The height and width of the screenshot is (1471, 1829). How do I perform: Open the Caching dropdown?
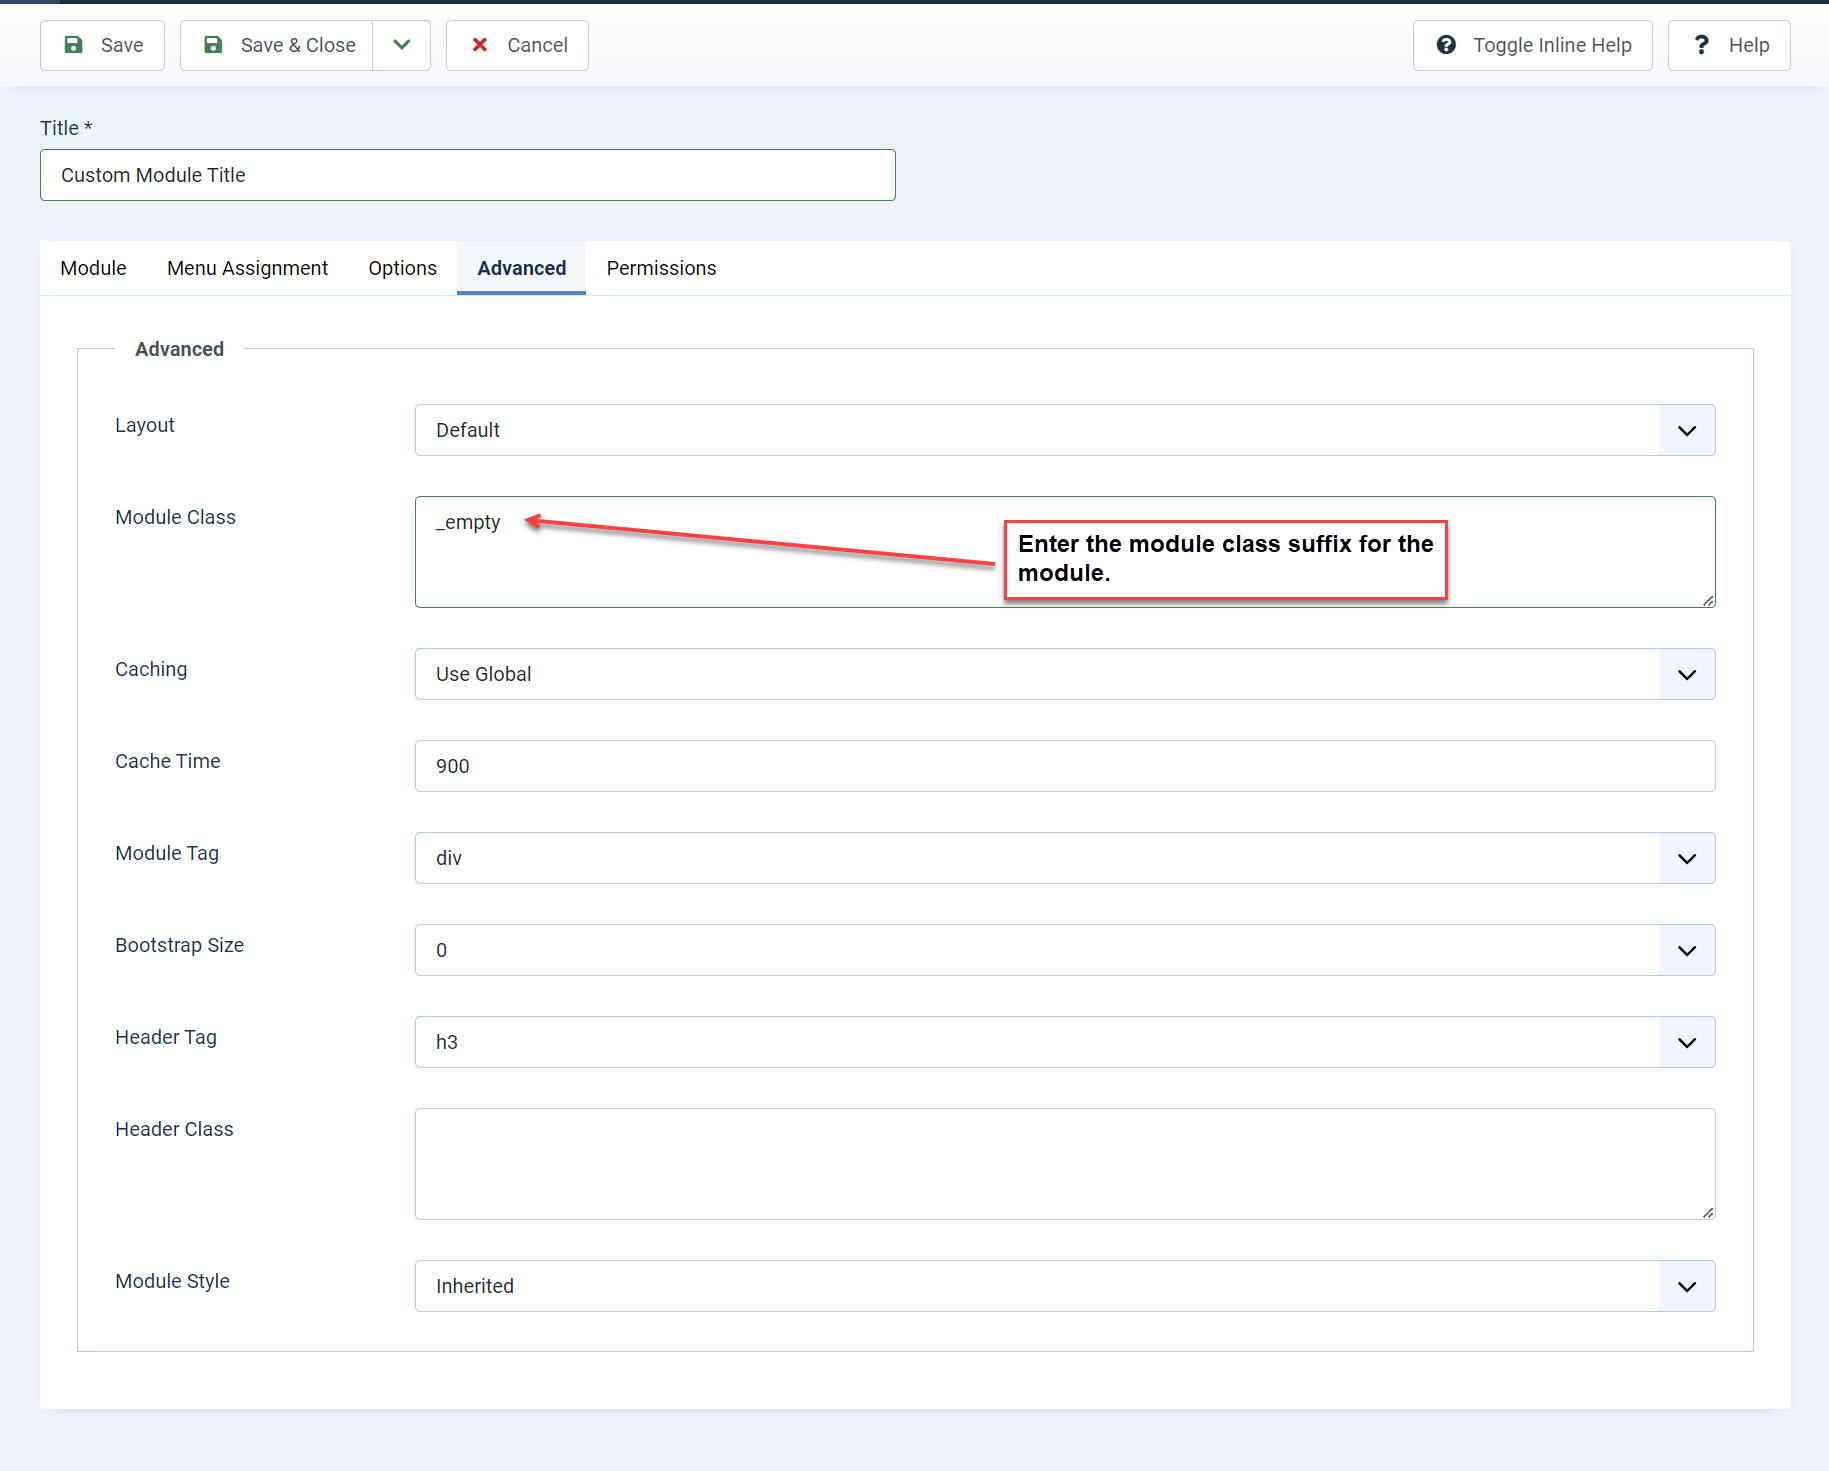[1064, 674]
